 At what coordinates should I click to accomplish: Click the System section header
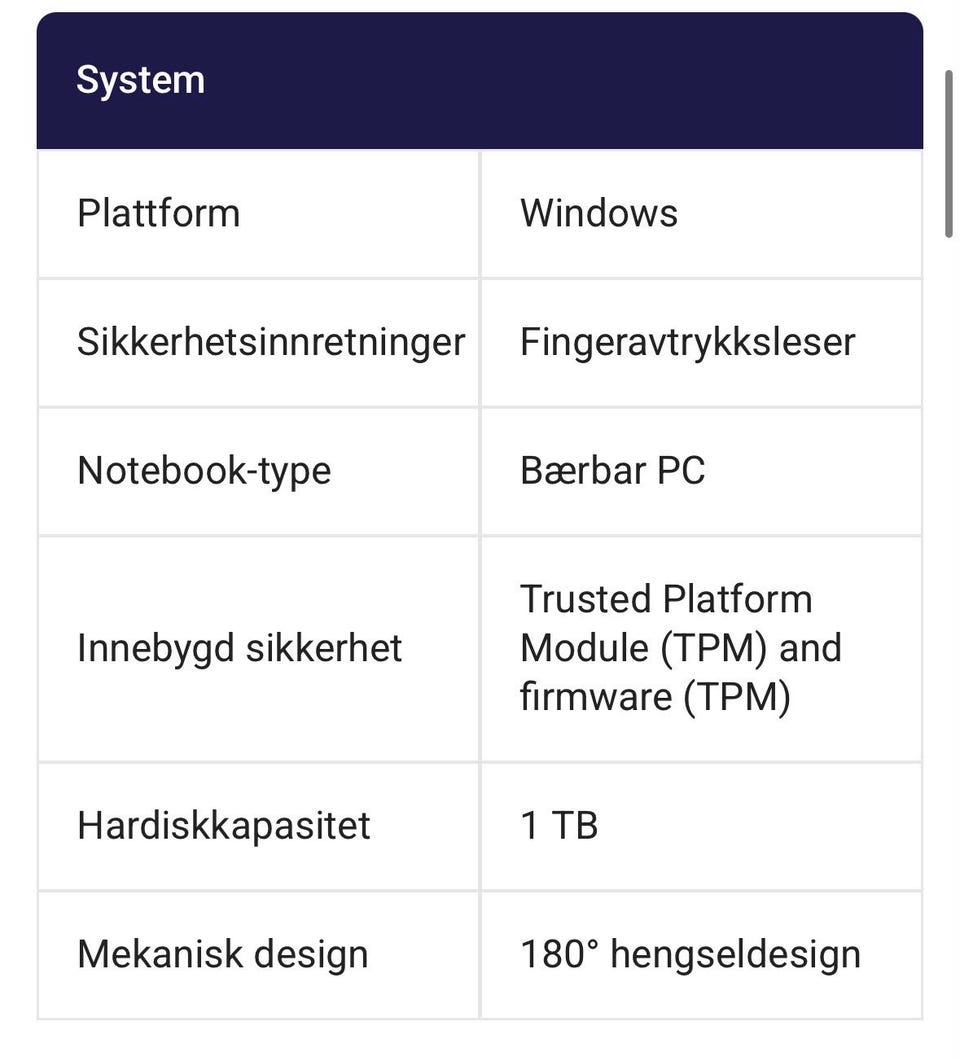(x=480, y=81)
